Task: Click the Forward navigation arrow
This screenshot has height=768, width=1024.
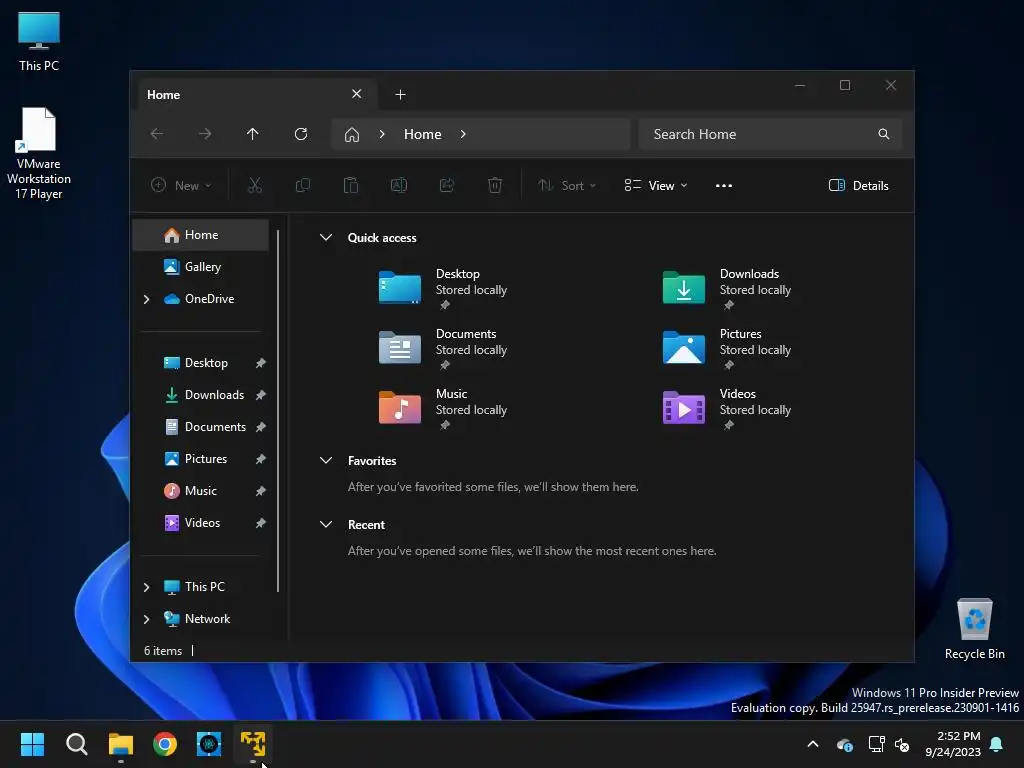Action: coord(204,134)
